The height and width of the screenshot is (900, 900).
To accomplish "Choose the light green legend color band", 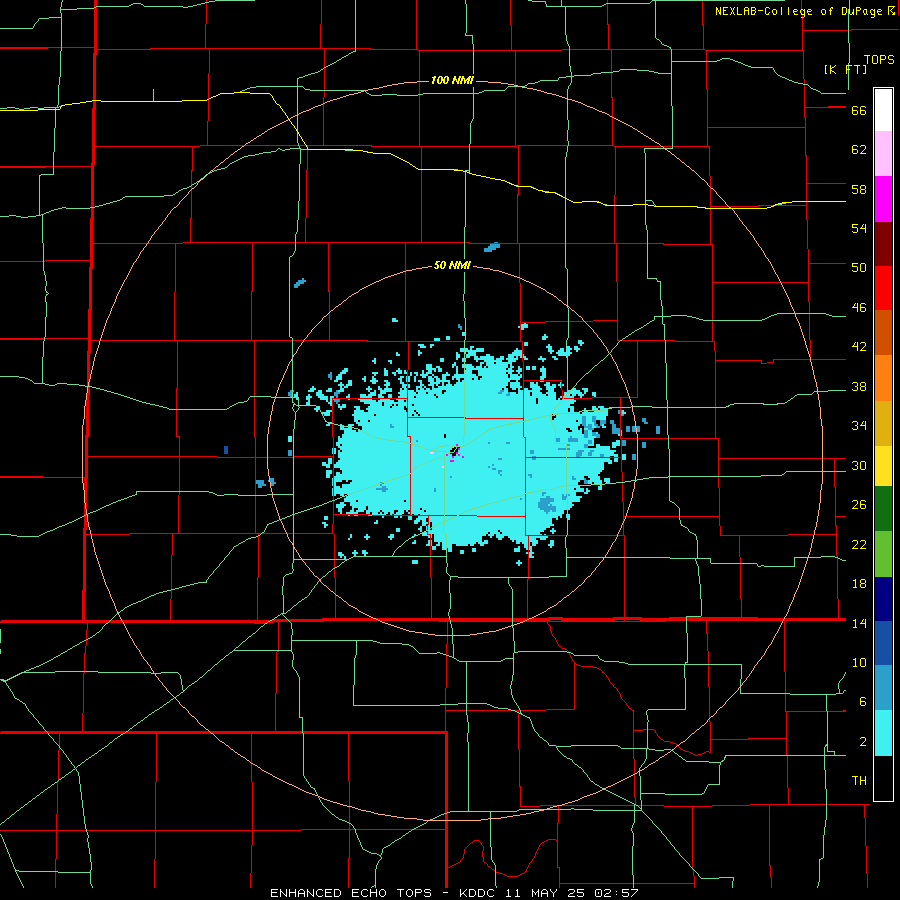I will pyautogui.click(x=883, y=554).
